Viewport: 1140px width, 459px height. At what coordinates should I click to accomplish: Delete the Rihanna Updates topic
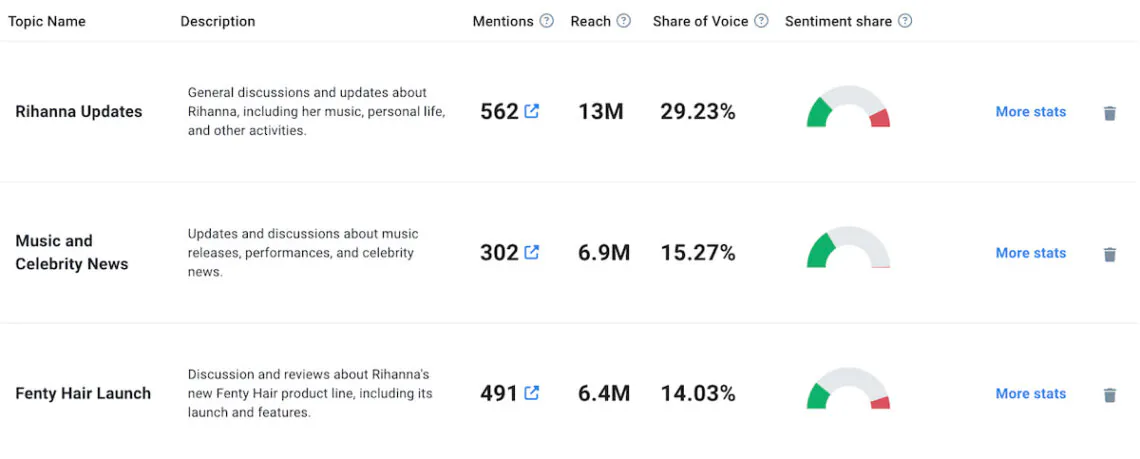(x=1109, y=113)
